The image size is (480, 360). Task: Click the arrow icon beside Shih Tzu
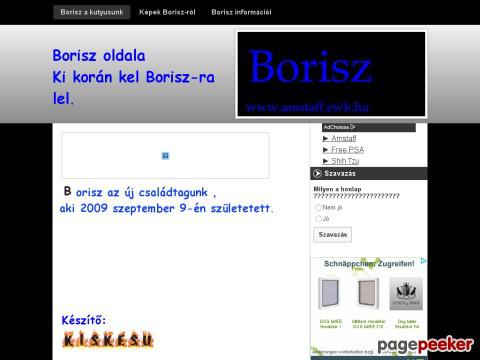coord(326,161)
